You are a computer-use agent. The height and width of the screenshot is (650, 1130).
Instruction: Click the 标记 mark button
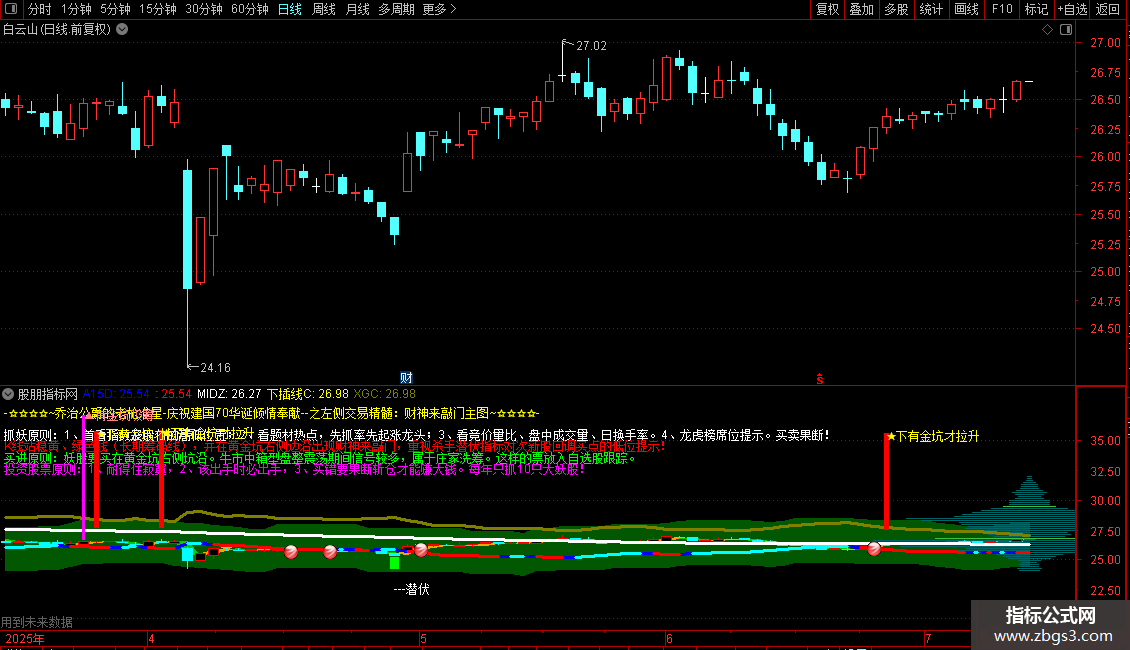coord(1036,9)
